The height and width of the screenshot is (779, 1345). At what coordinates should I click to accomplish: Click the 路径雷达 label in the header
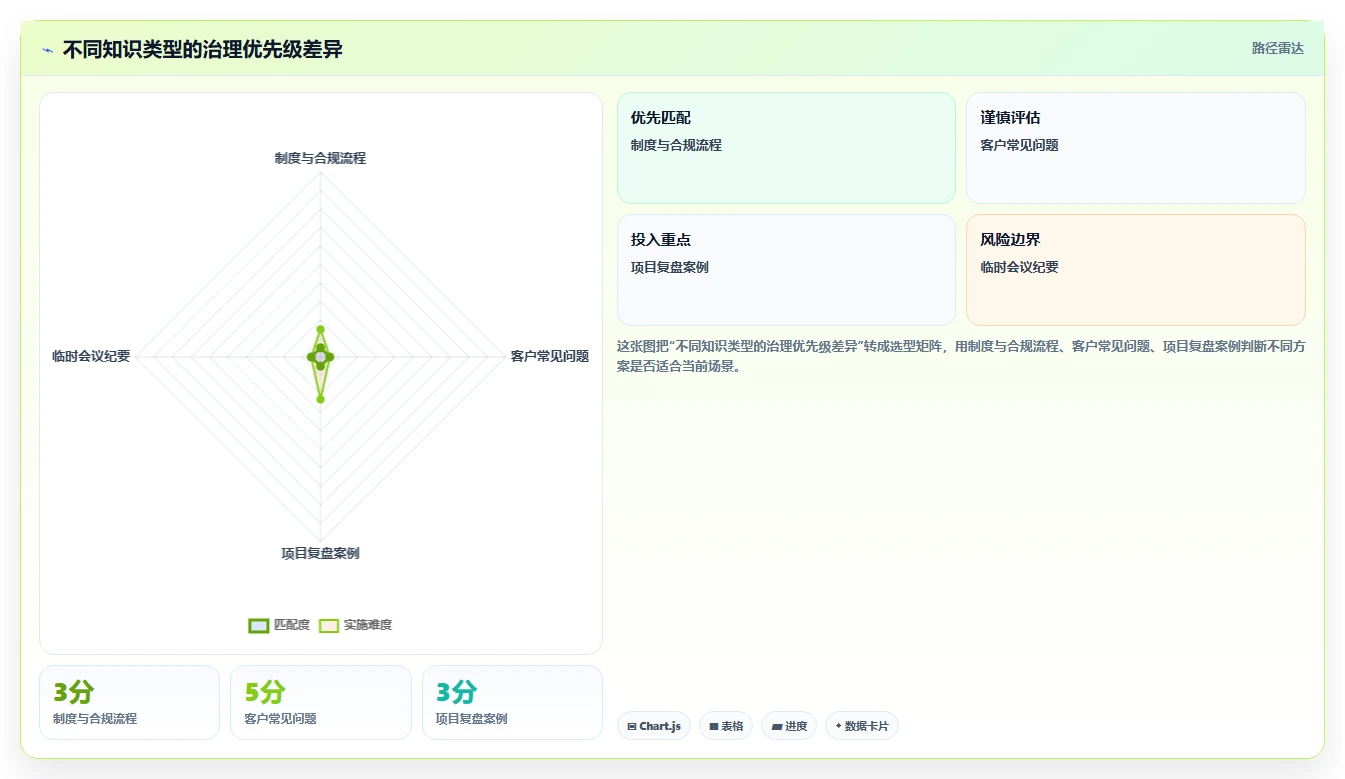1278,48
